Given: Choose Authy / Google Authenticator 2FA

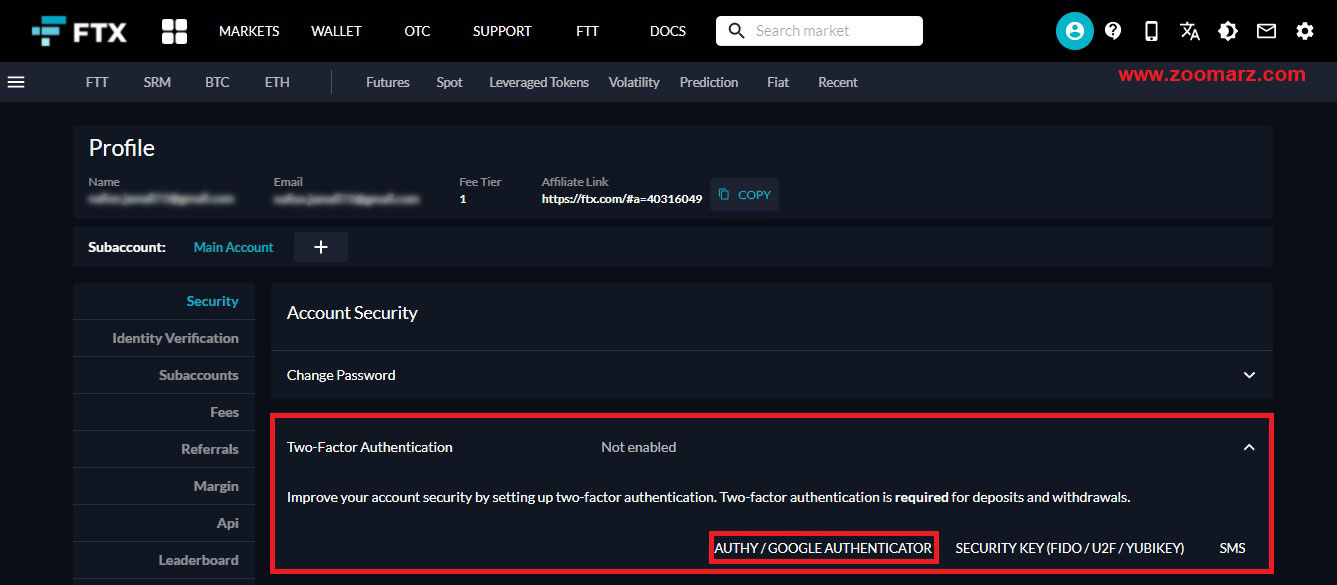Looking at the screenshot, I should tap(823, 548).
